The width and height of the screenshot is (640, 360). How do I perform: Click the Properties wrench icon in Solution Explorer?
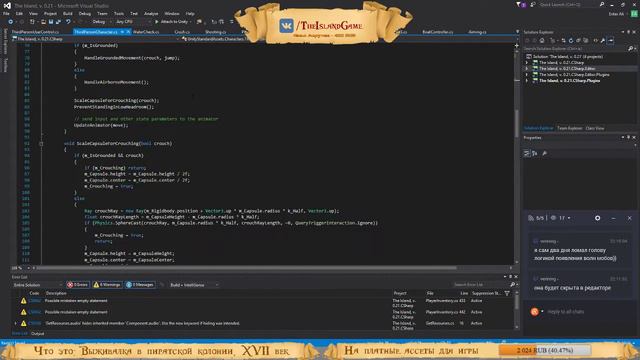[x=603, y=40]
